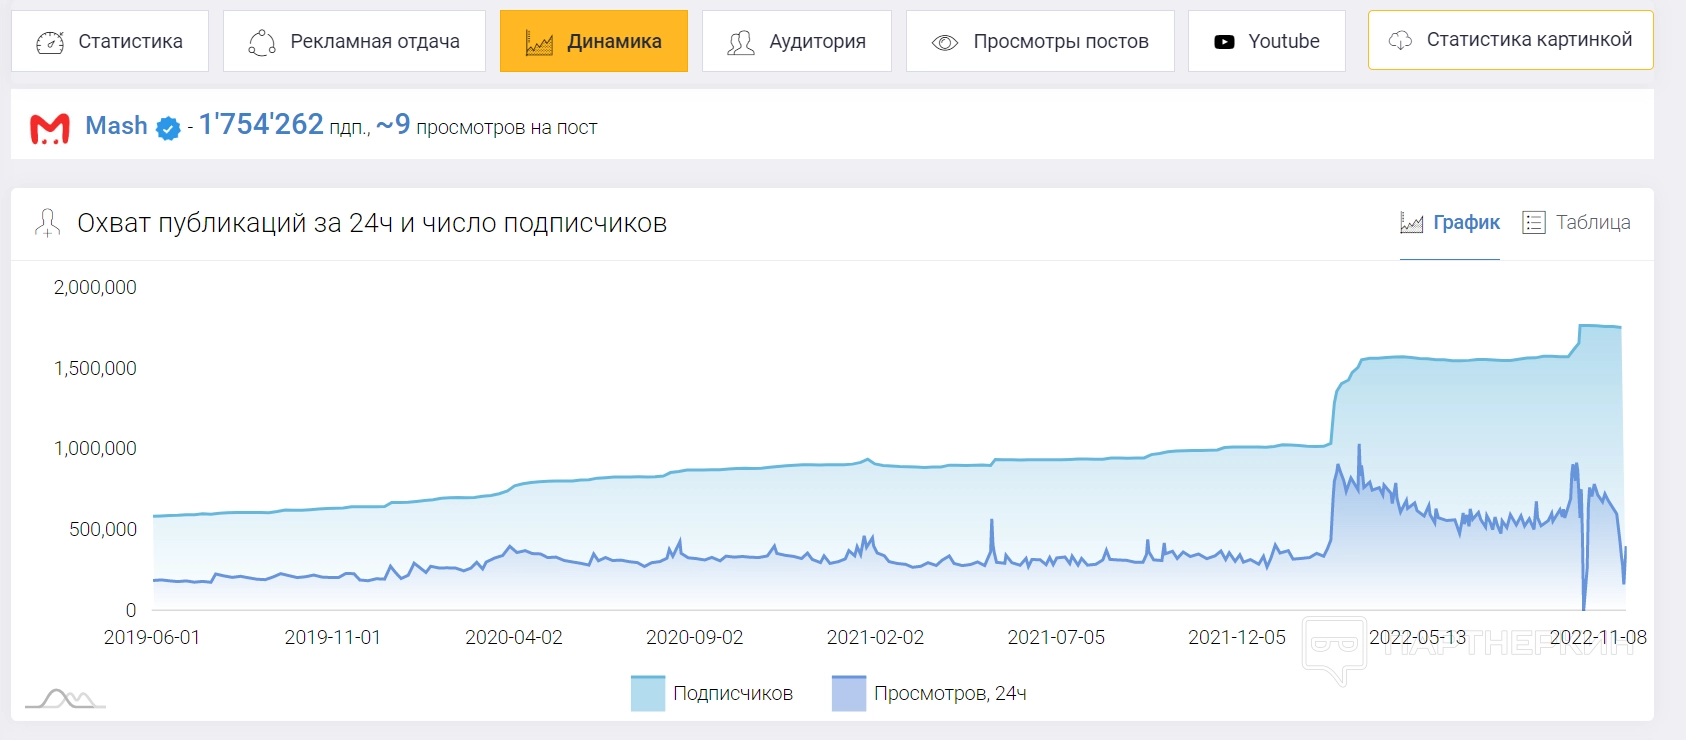Click the people icon beside Аудитория
This screenshot has height=740, width=1686.
741,42
